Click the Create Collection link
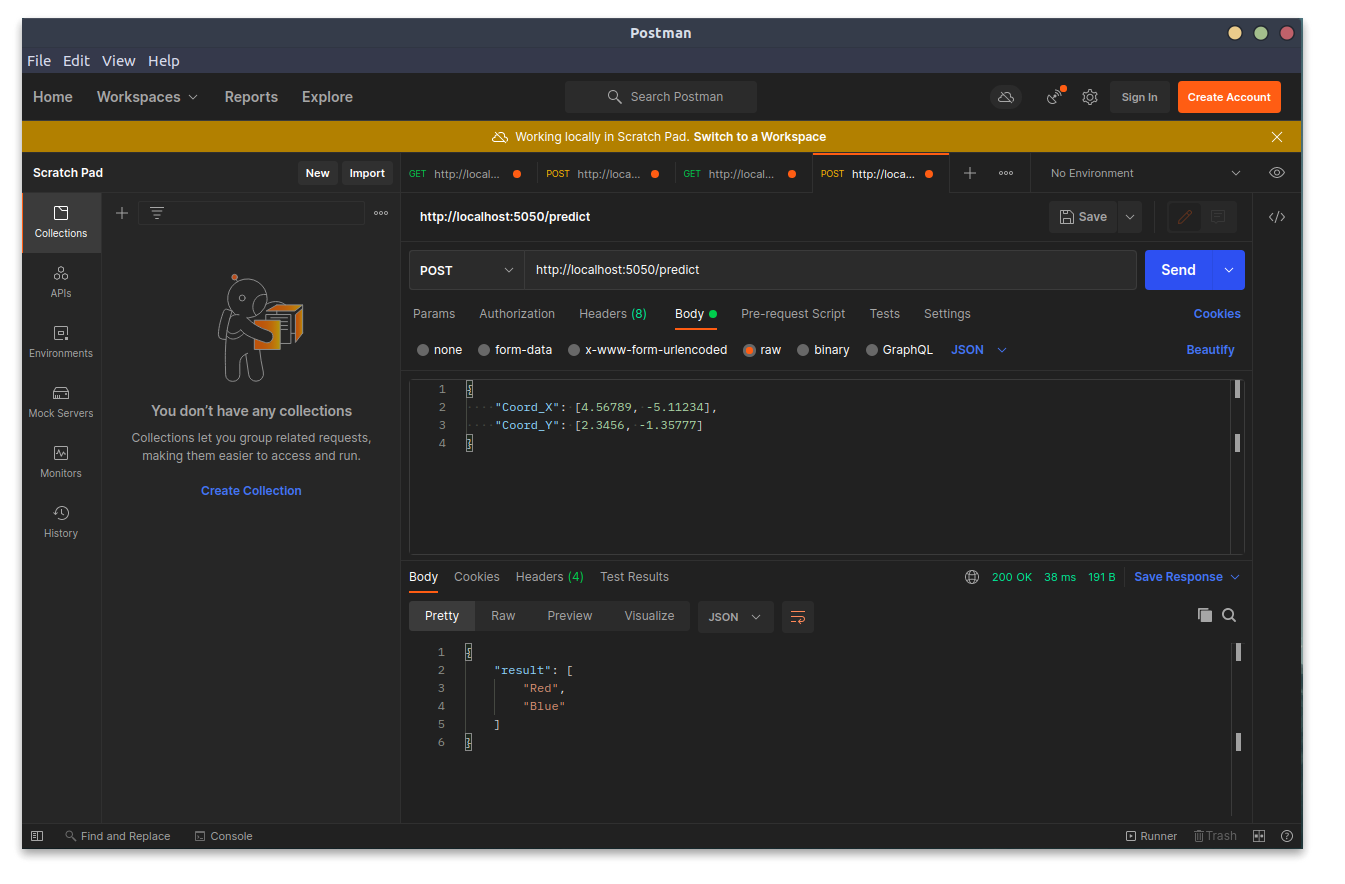 click(251, 491)
